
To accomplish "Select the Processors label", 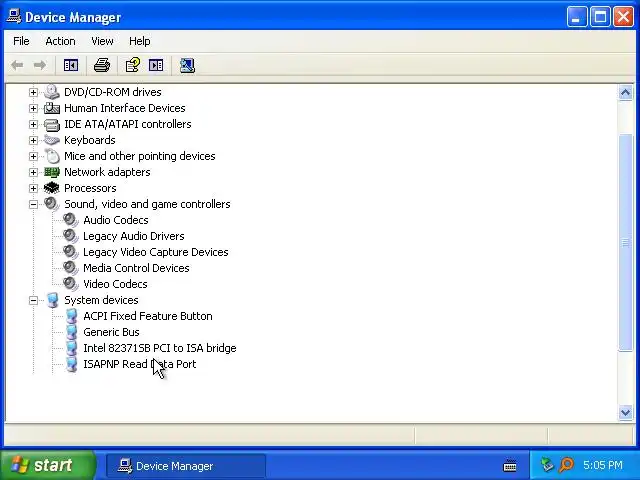I will click(x=90, y=188).
